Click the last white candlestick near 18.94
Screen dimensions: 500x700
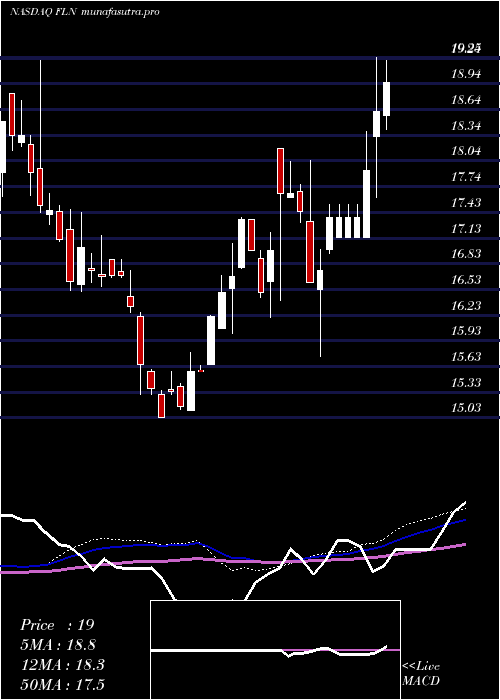[x=387, y=99]
